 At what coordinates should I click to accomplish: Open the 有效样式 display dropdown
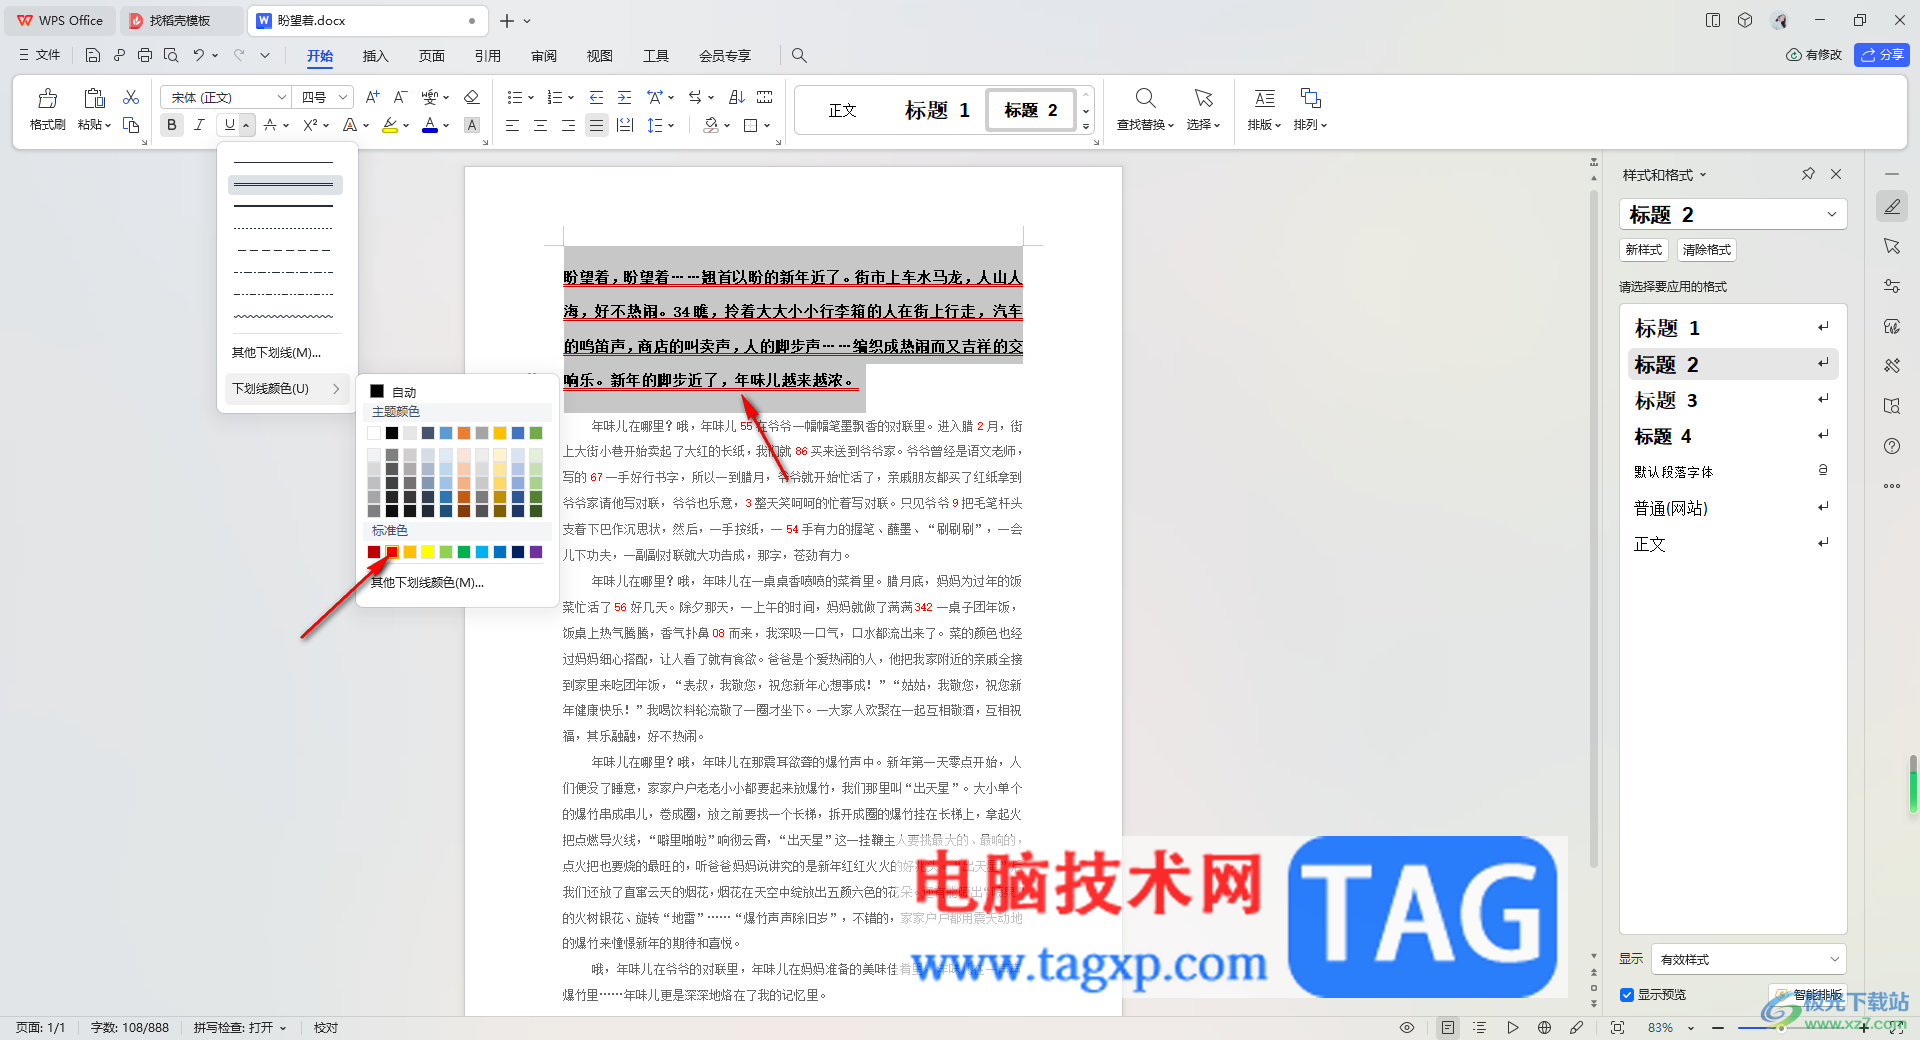(1748, 959)
